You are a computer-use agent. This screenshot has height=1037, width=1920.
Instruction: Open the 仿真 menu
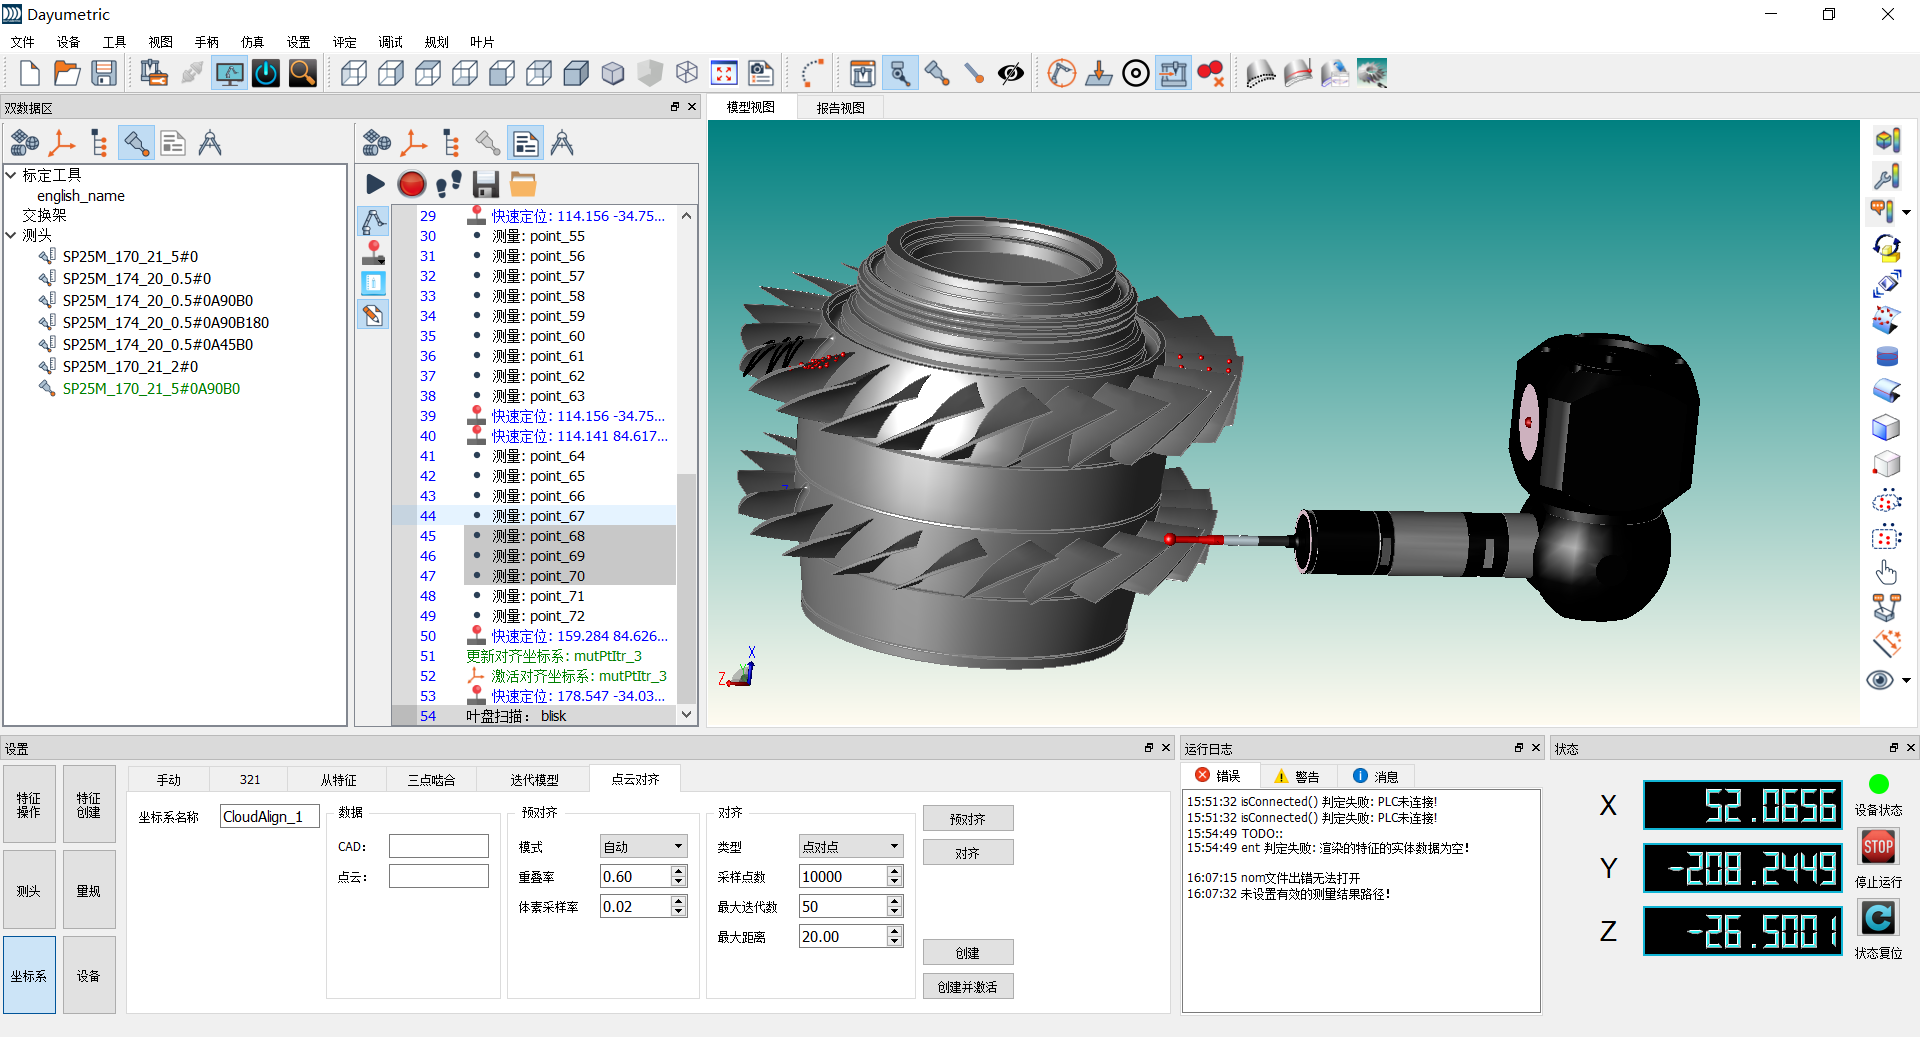point(252,42)
